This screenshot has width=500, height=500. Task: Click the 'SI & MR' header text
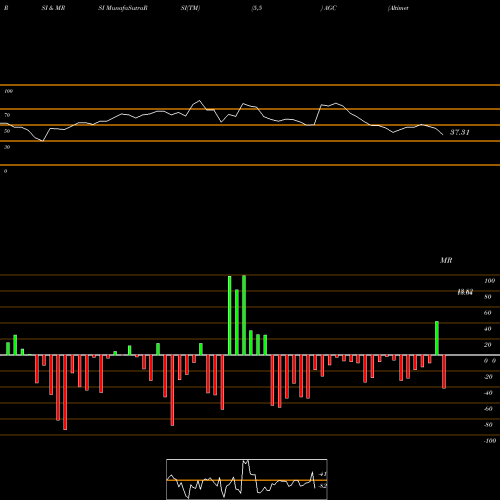pos(53,8)
